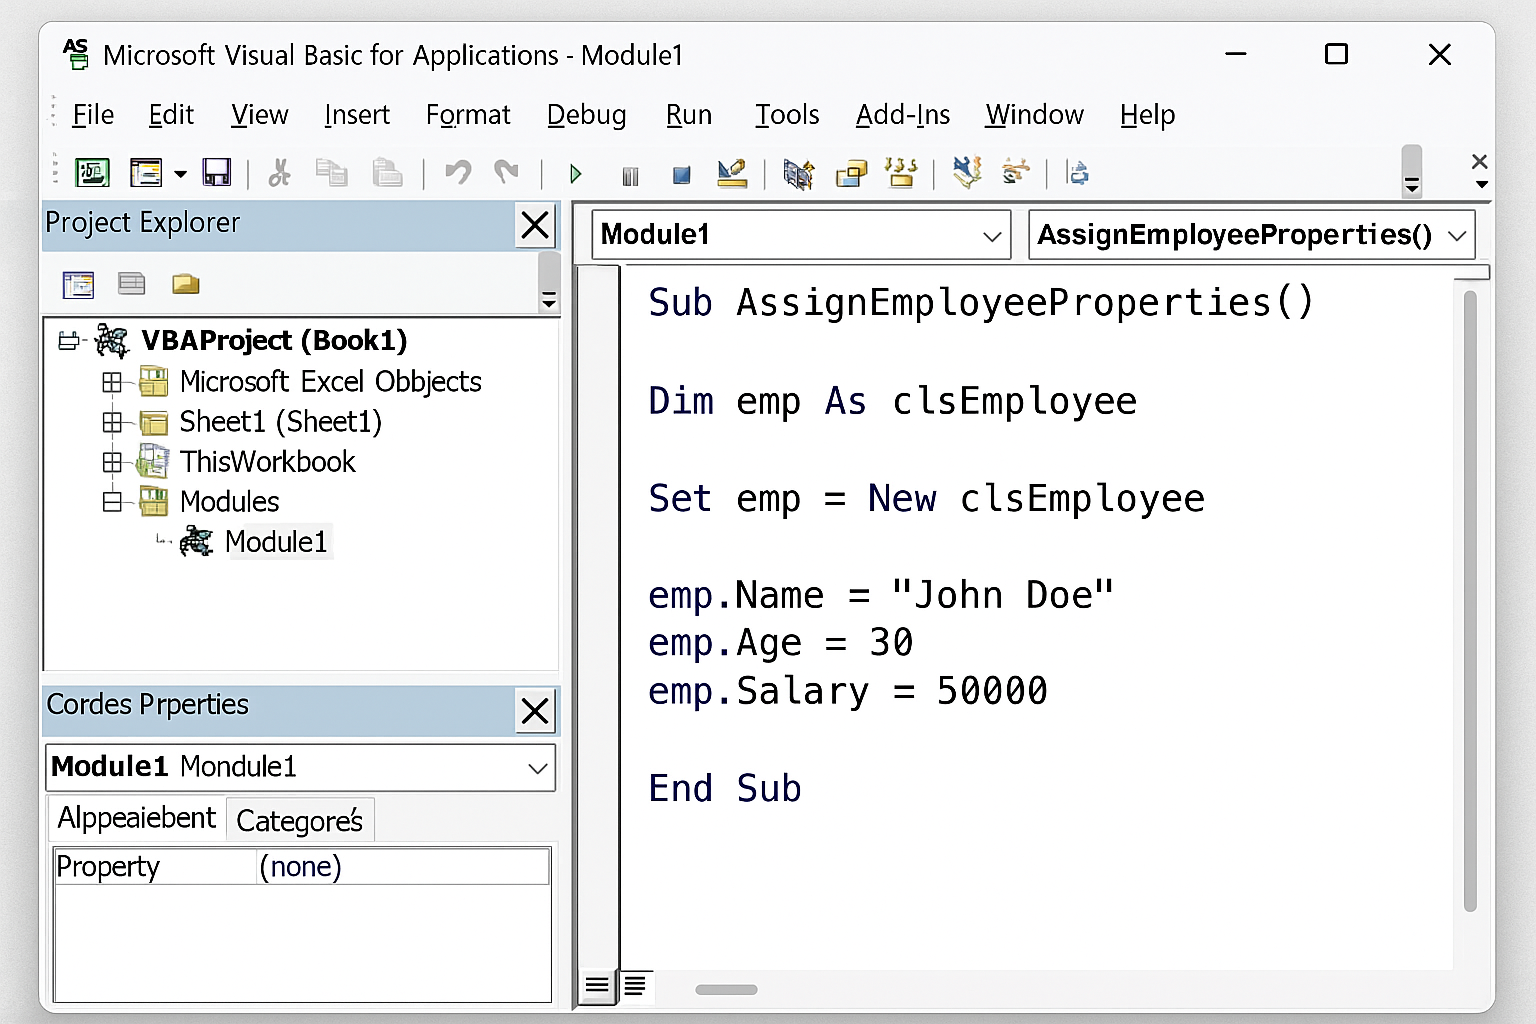The width and height of the screenshot is (1536, 1024).
Task: Open toolbar options overflow arrow
Action: coord(1412,184)
